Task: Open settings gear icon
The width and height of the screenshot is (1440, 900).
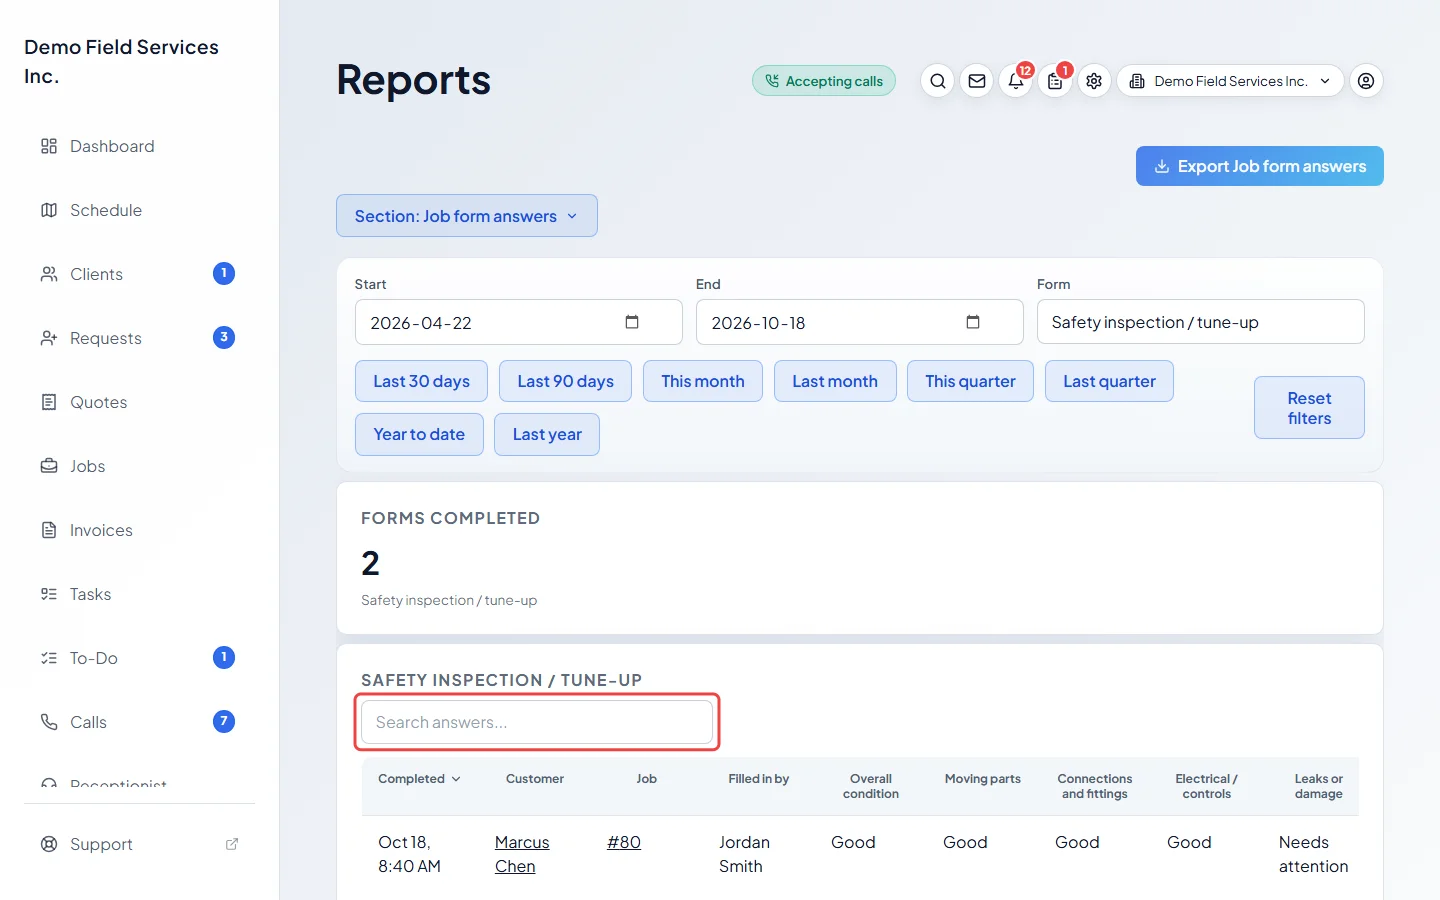Action: tap(1094, 81)
